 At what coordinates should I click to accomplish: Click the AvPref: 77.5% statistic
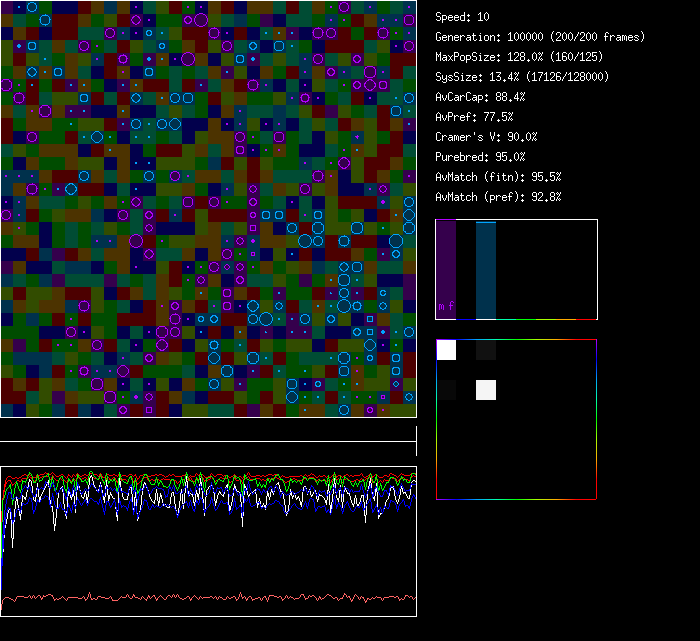pos(474,117)
